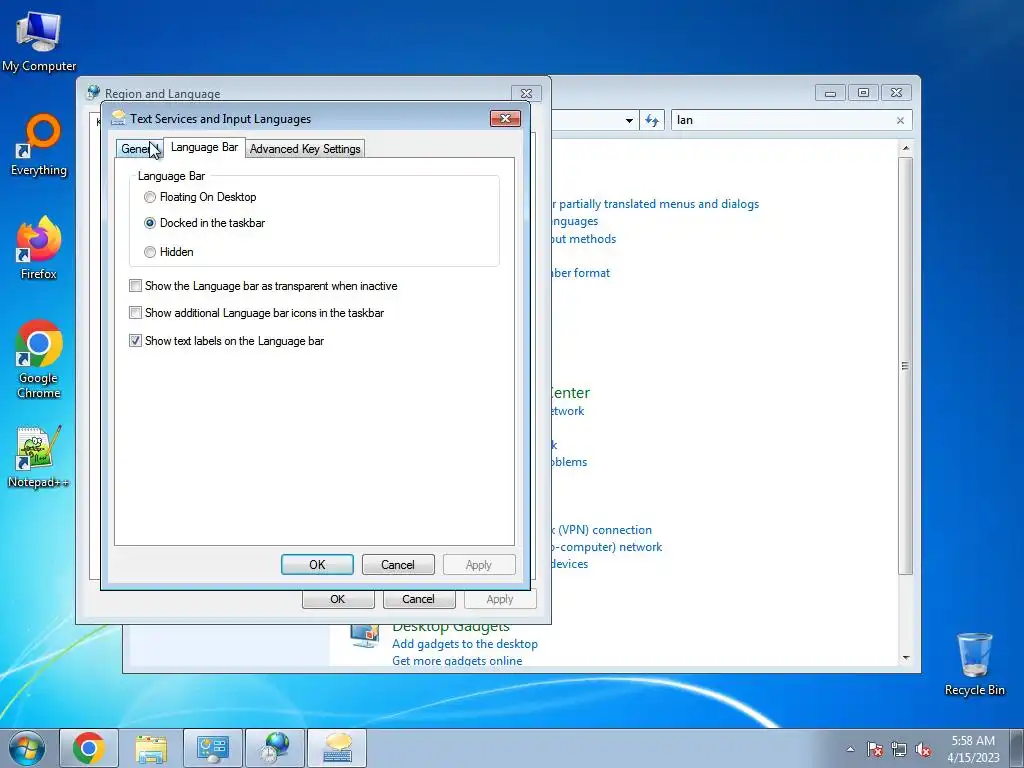This screenshot has height=768, width=1024.
Task: Click the taskbar clock showing 5:58 AM
Action: (x=973, y=749)
